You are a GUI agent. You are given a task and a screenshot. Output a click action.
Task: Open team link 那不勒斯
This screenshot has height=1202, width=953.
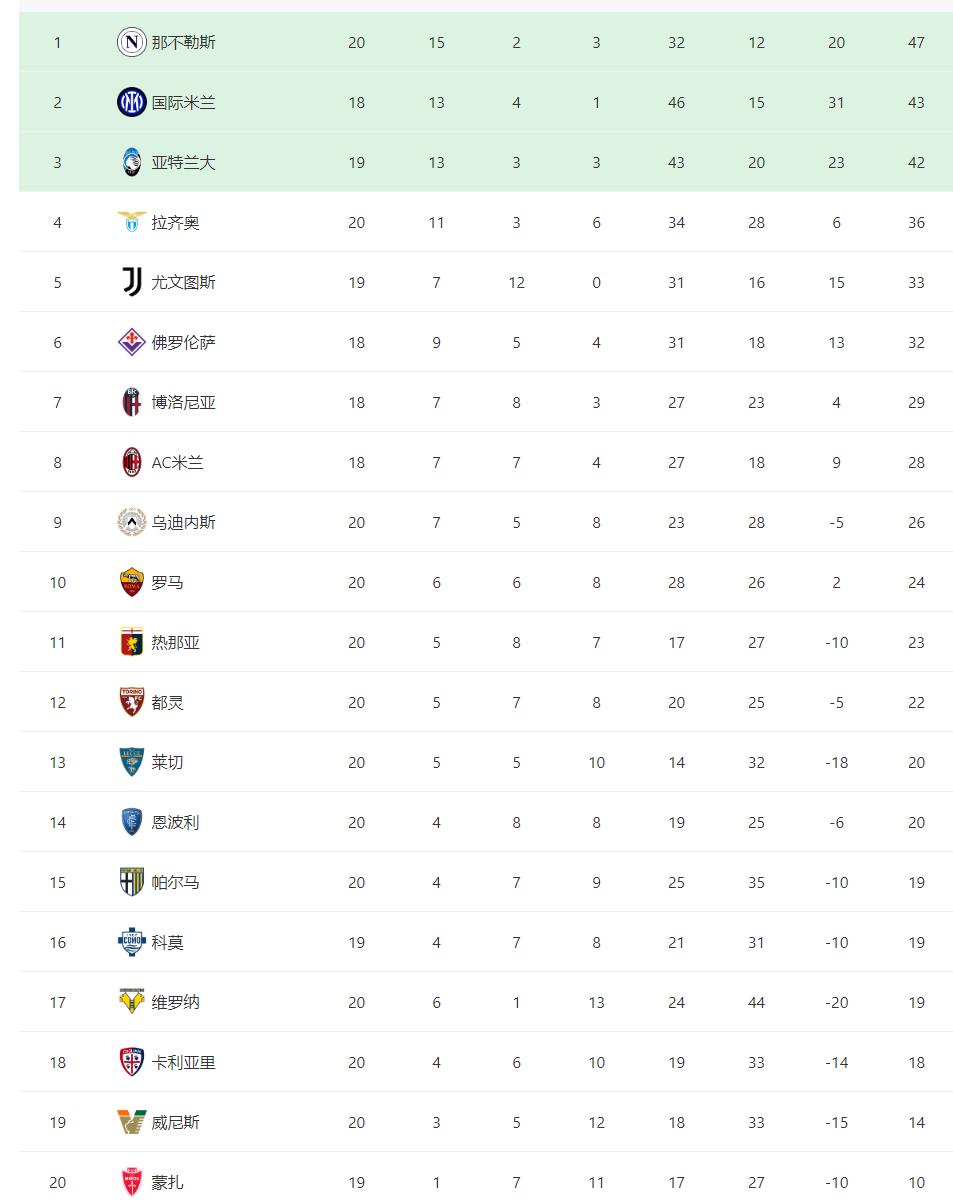(183, 42)
